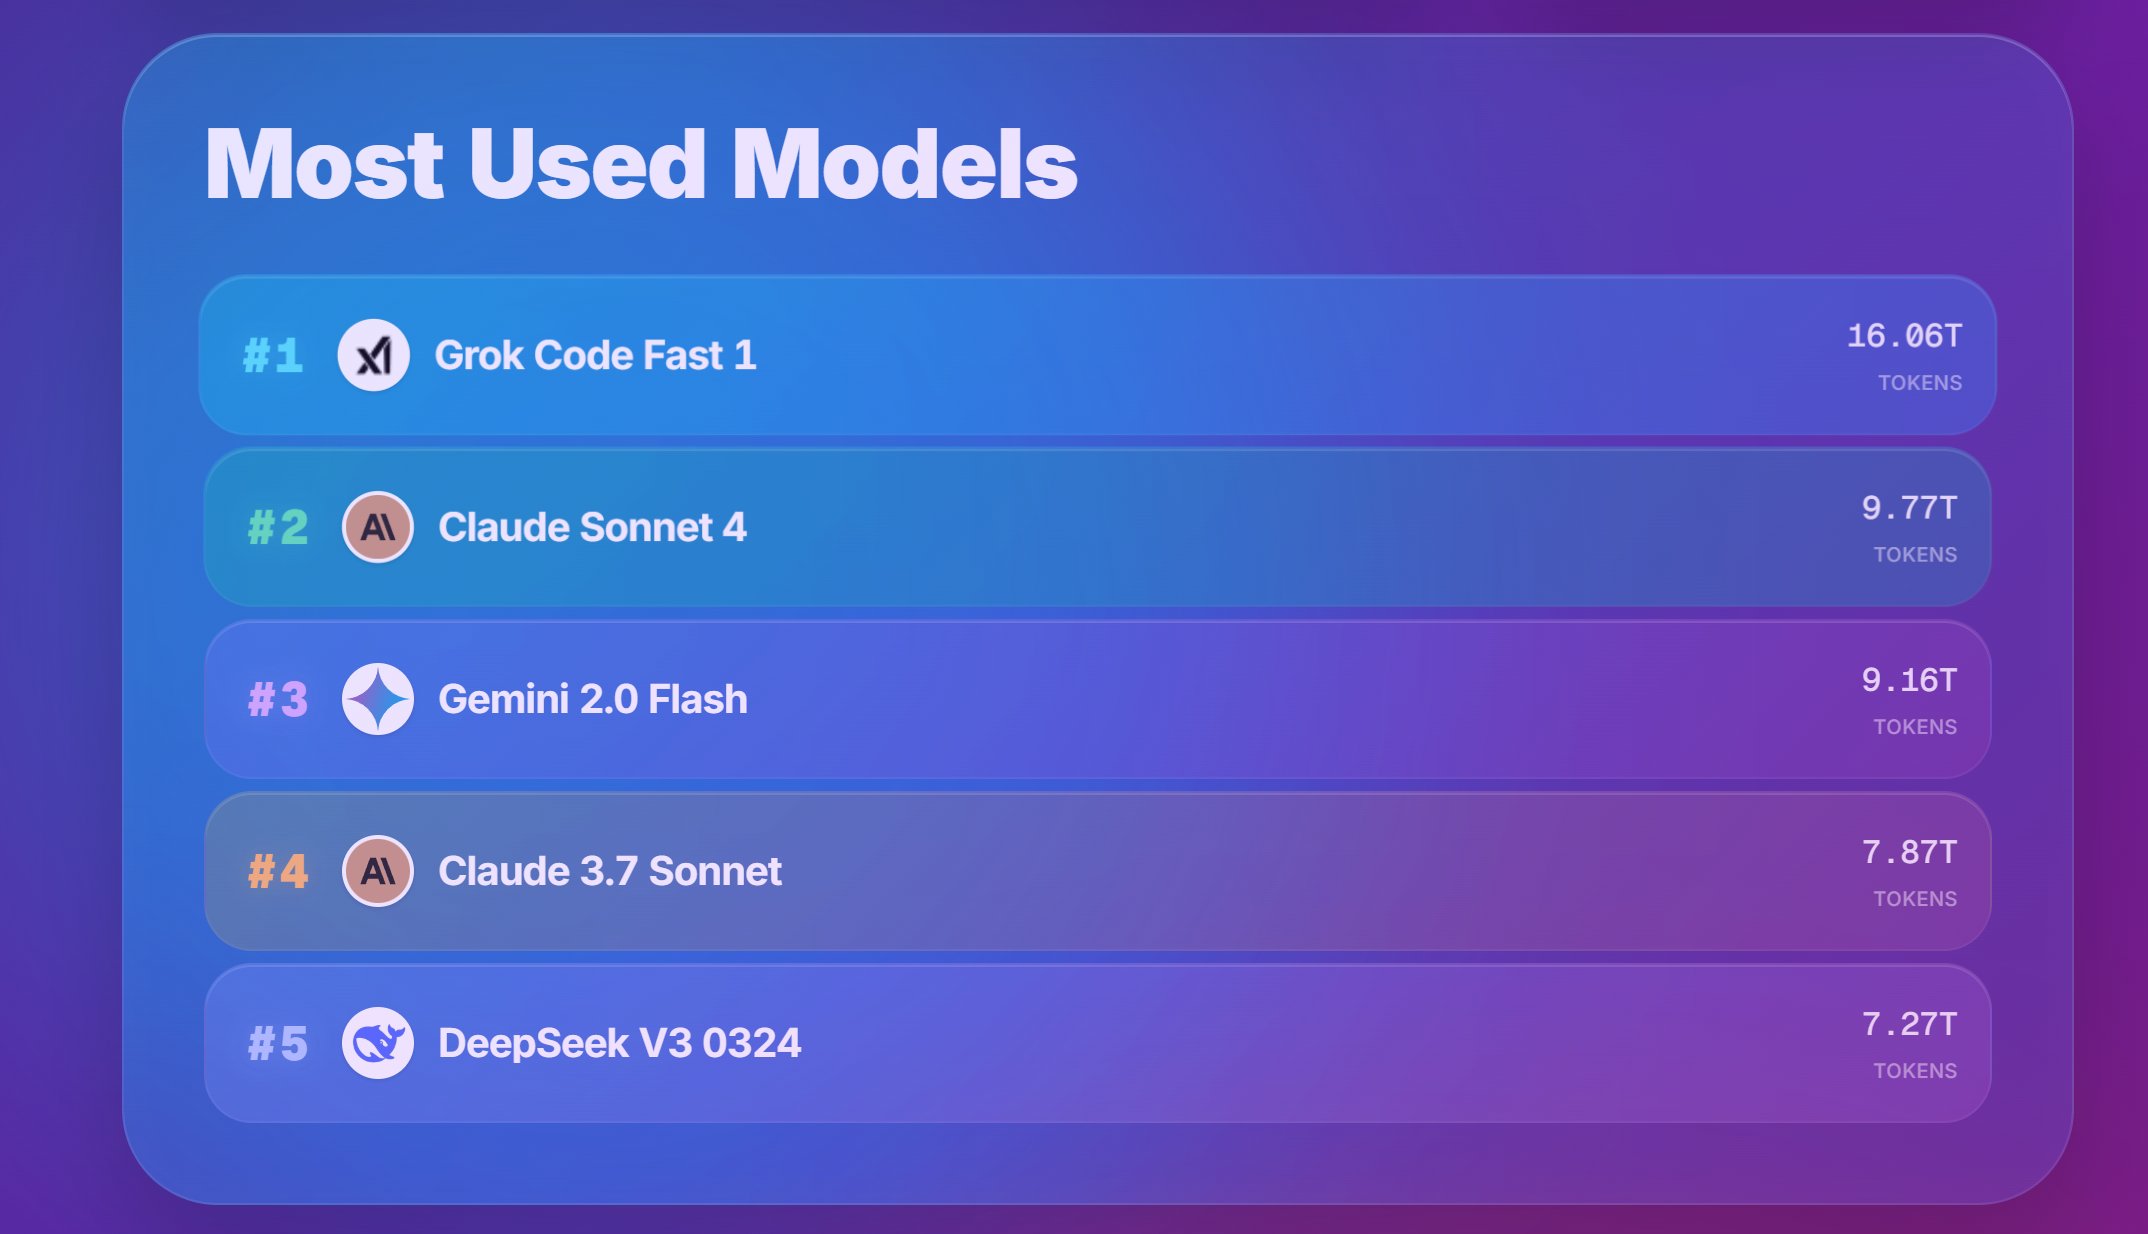The height and width of the screenshot is (1234, 2148).
Task: Click the Most Used Models heading
Action: point(641,164)
